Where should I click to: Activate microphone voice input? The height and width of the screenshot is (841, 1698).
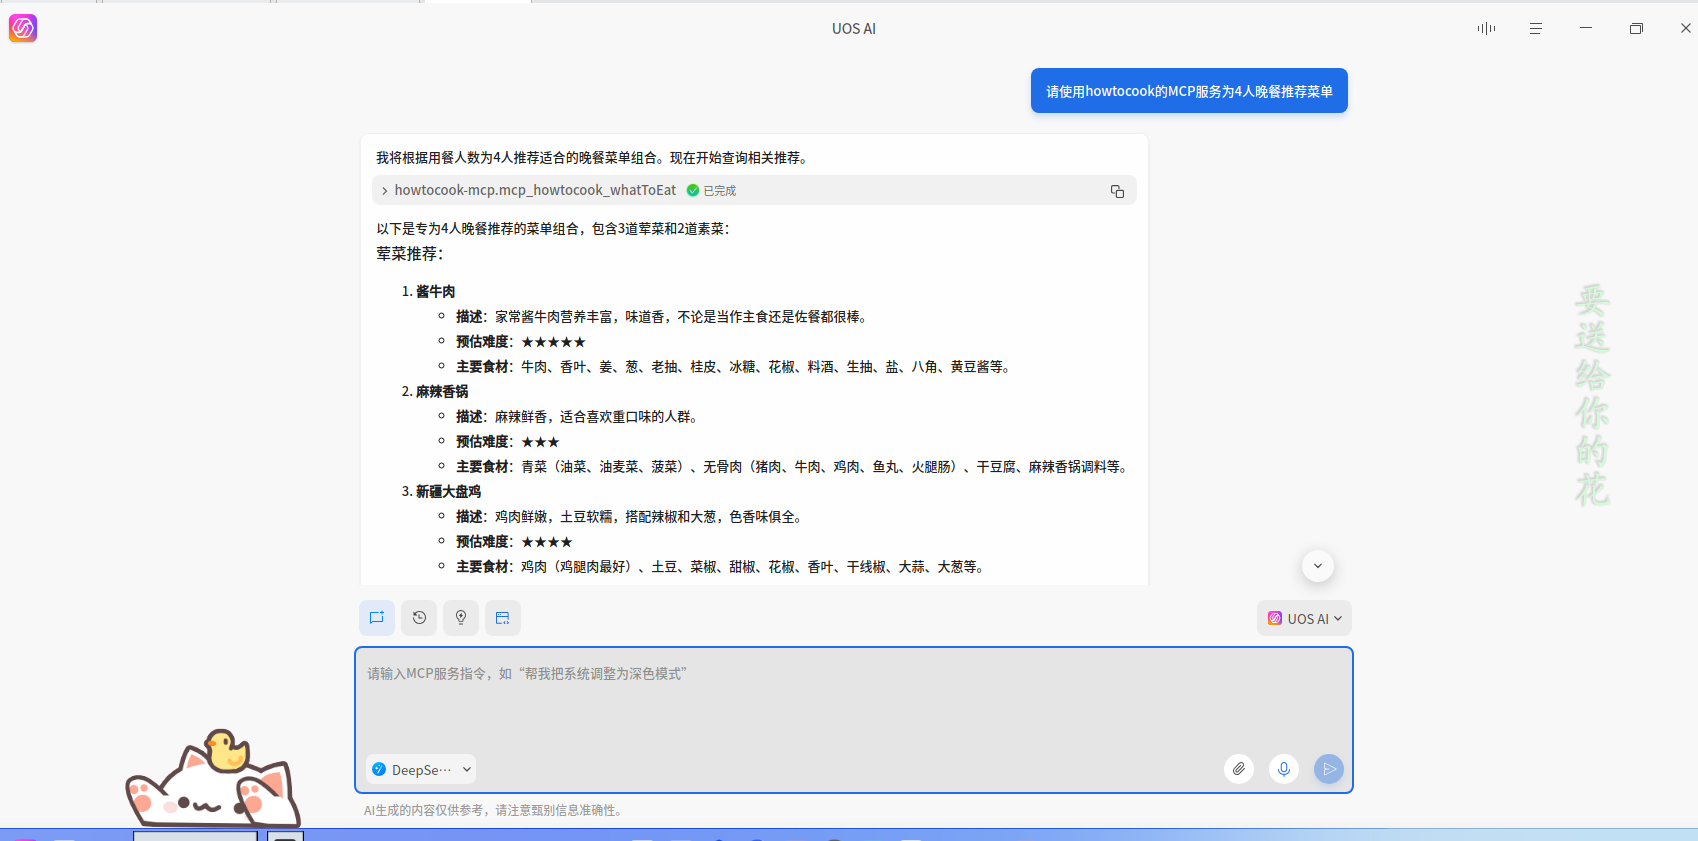point(1284,769)
